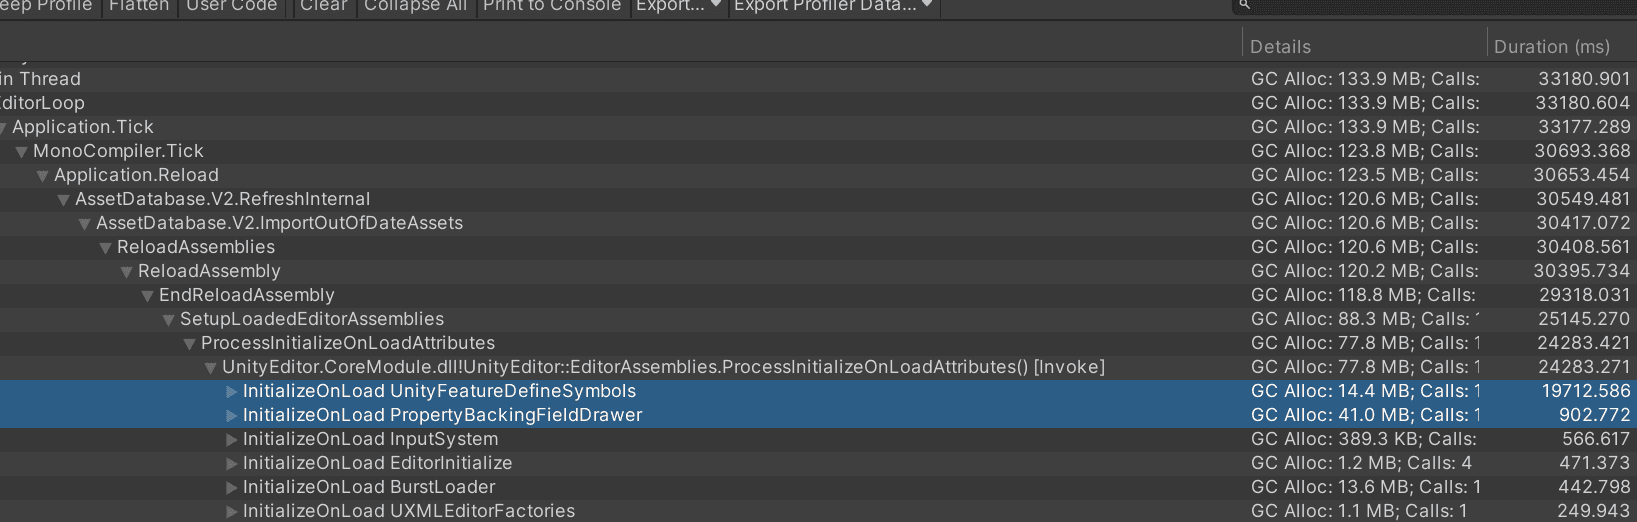Open the Export dropdown

point(679,8)
